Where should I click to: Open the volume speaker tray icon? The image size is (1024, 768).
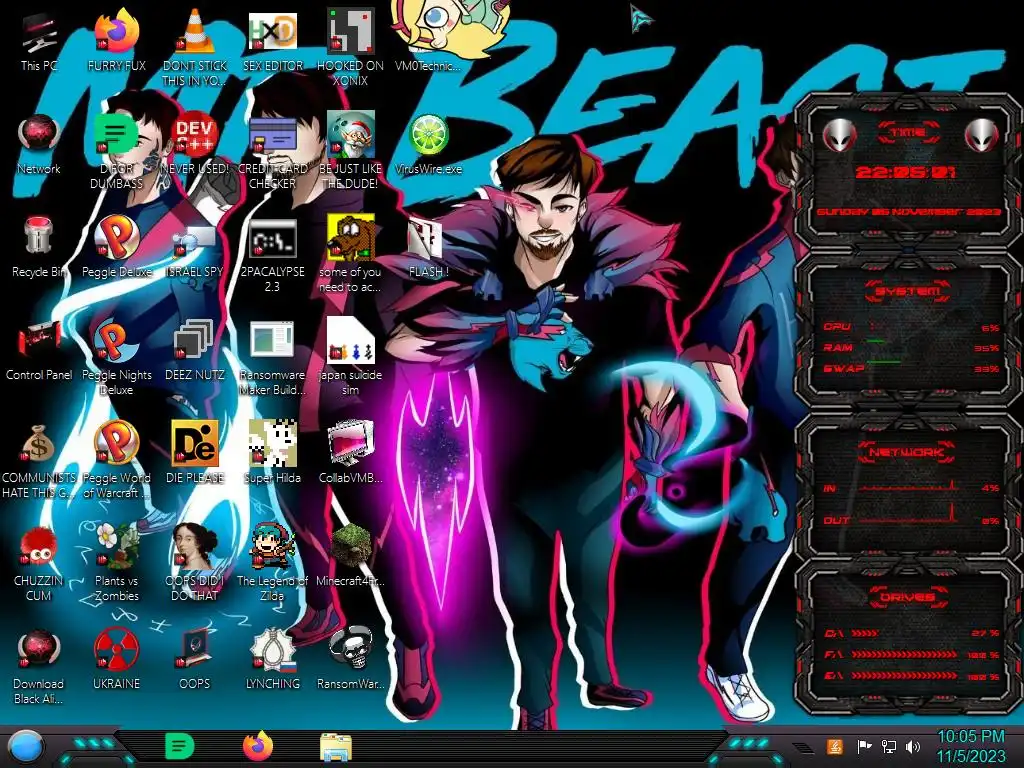913,747
